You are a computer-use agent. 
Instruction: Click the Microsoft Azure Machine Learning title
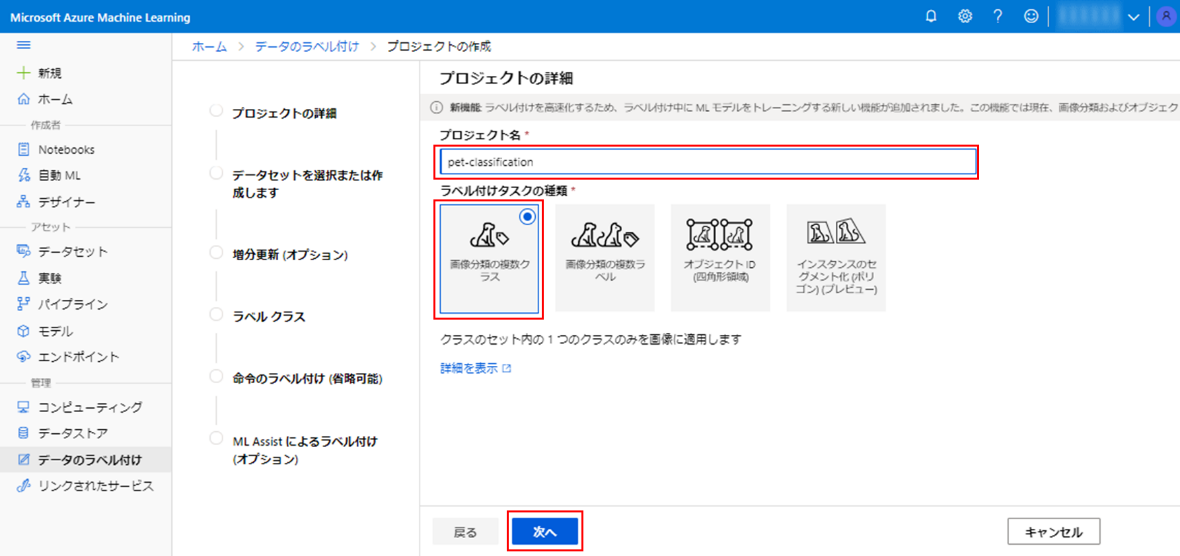[100, 17]
